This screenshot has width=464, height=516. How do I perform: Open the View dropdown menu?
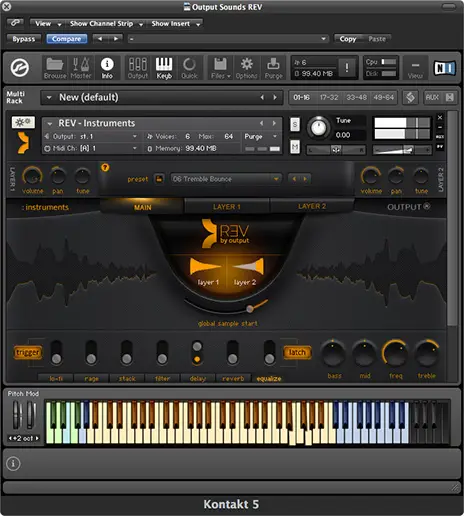[x=47, y=24]
